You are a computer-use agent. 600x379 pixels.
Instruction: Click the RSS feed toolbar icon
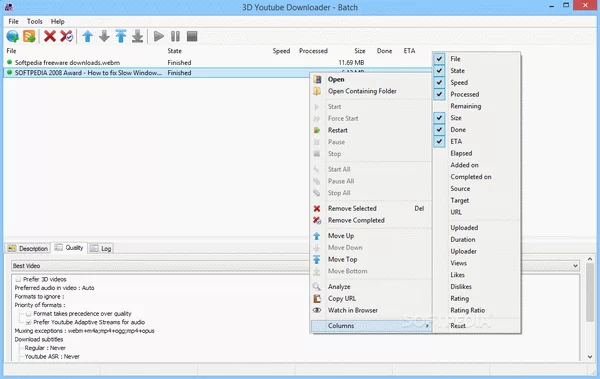pos(29,36)
